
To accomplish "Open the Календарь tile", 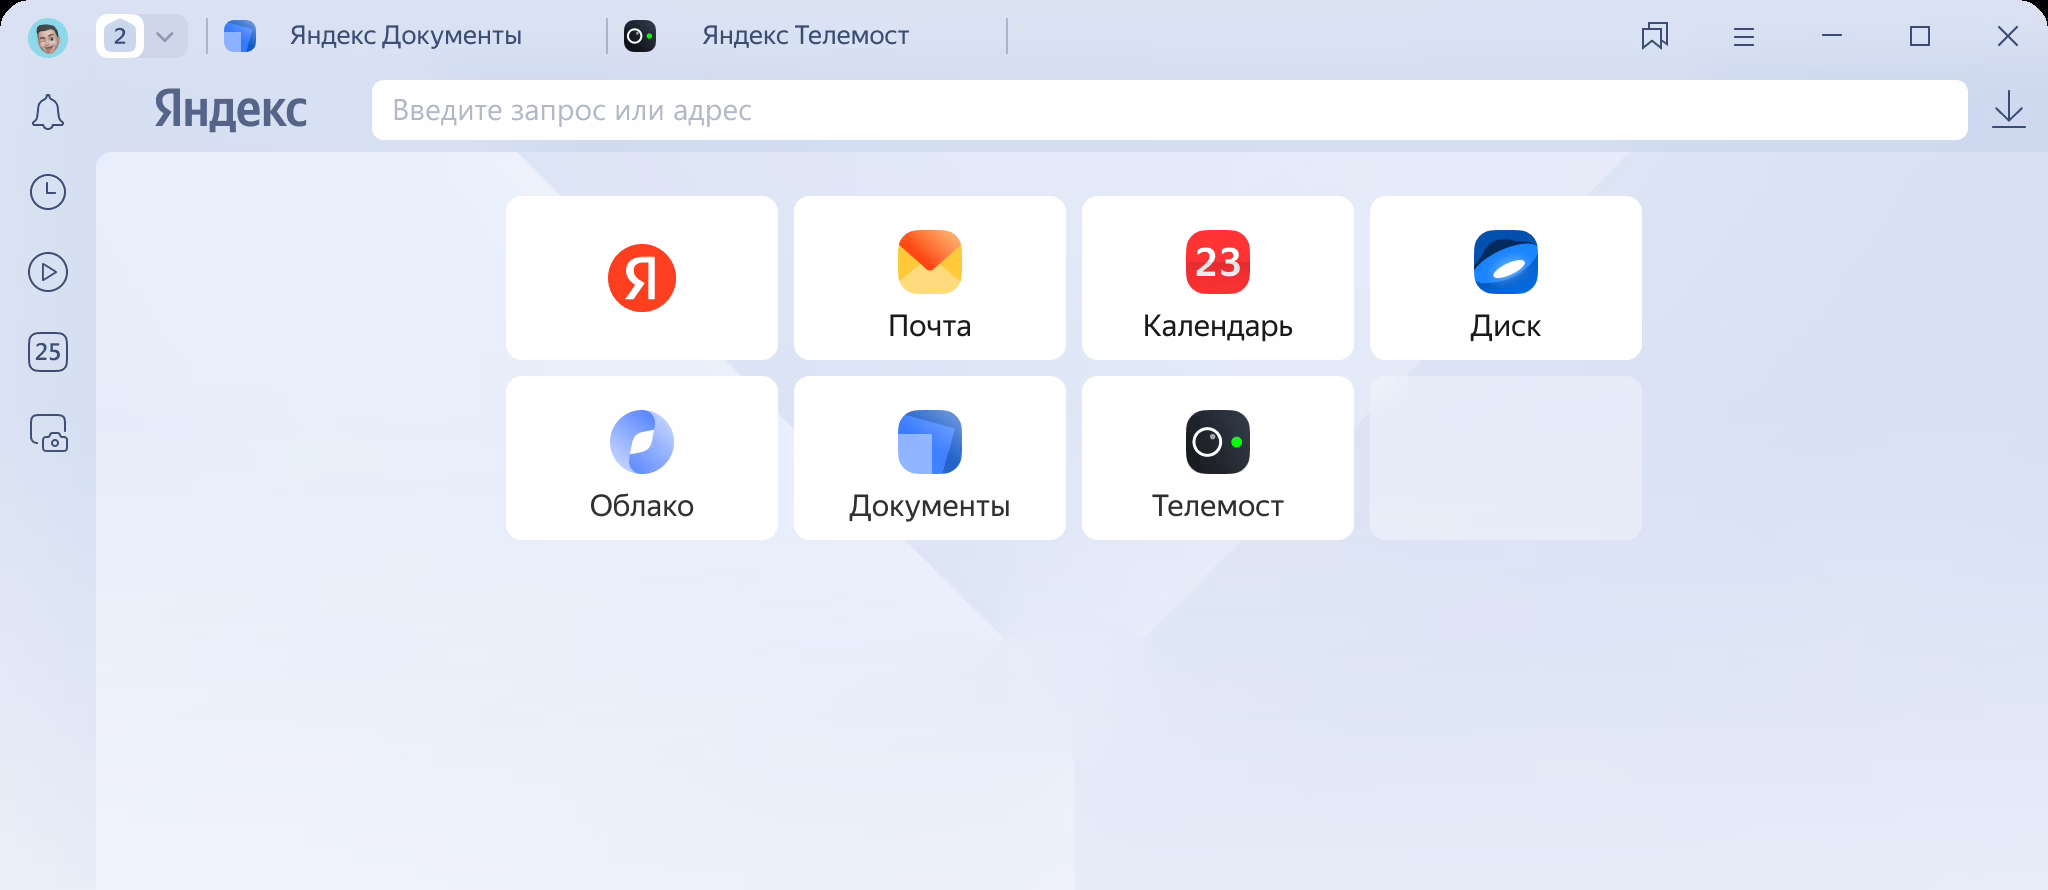I will 1218,278.
